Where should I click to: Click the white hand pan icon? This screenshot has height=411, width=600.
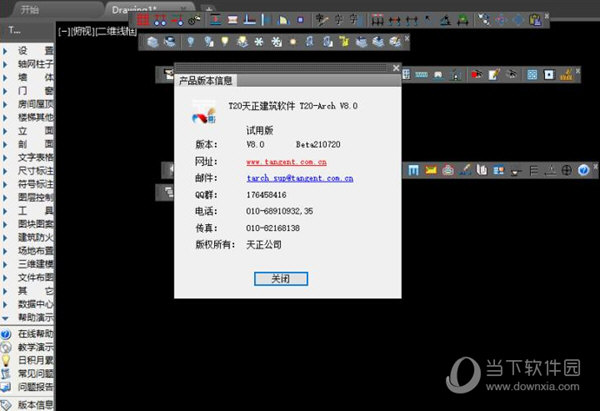coord(482,170)
